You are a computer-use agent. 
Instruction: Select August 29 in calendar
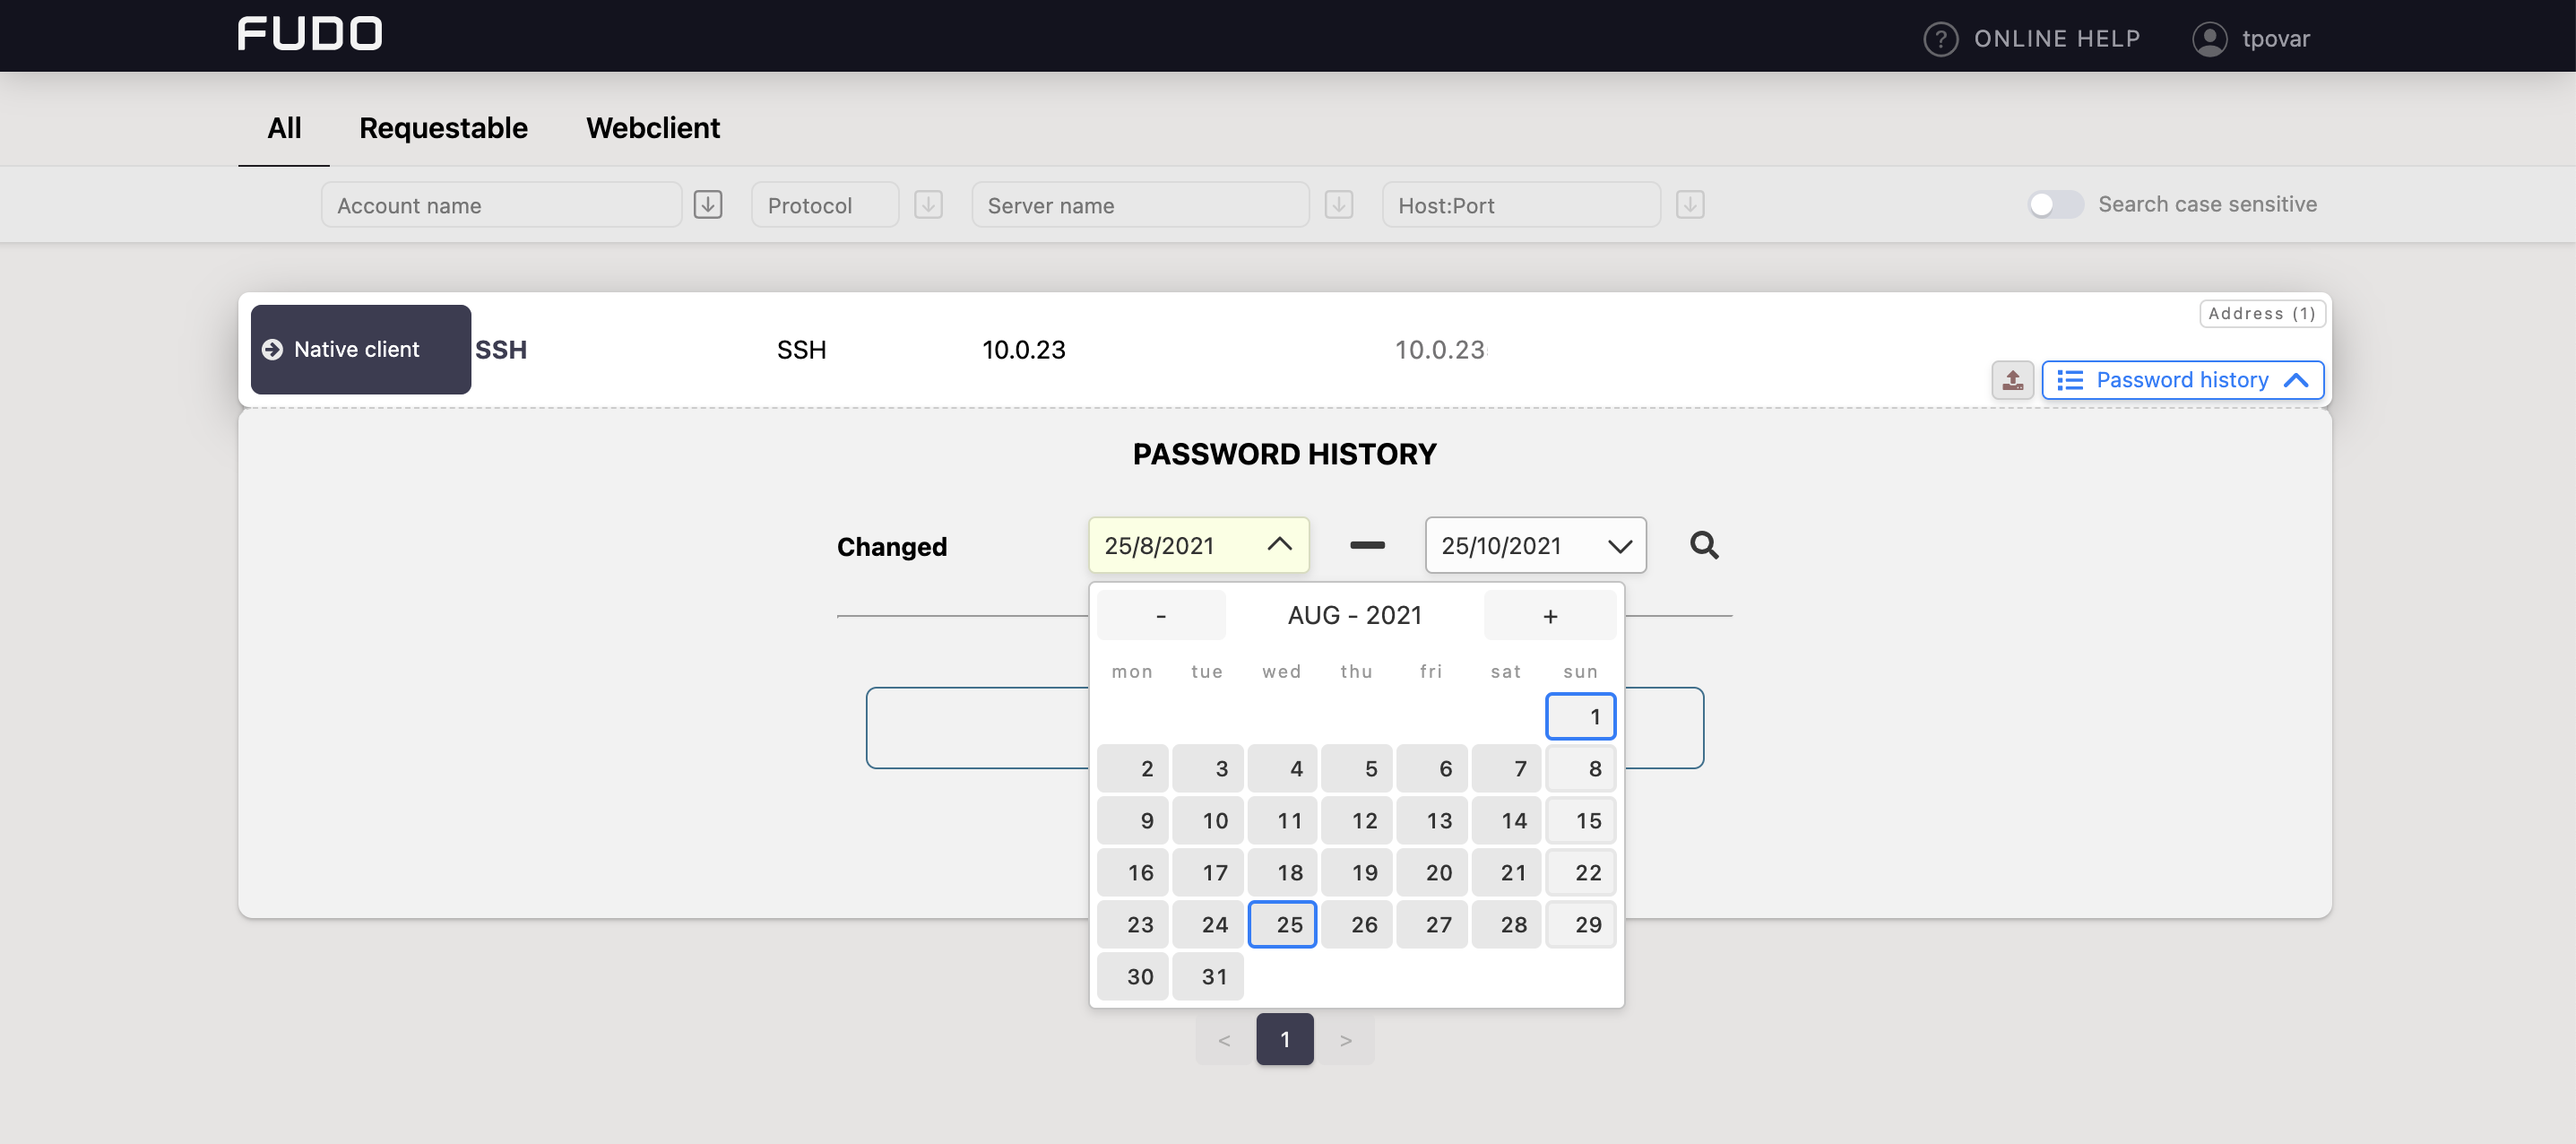1581,924
